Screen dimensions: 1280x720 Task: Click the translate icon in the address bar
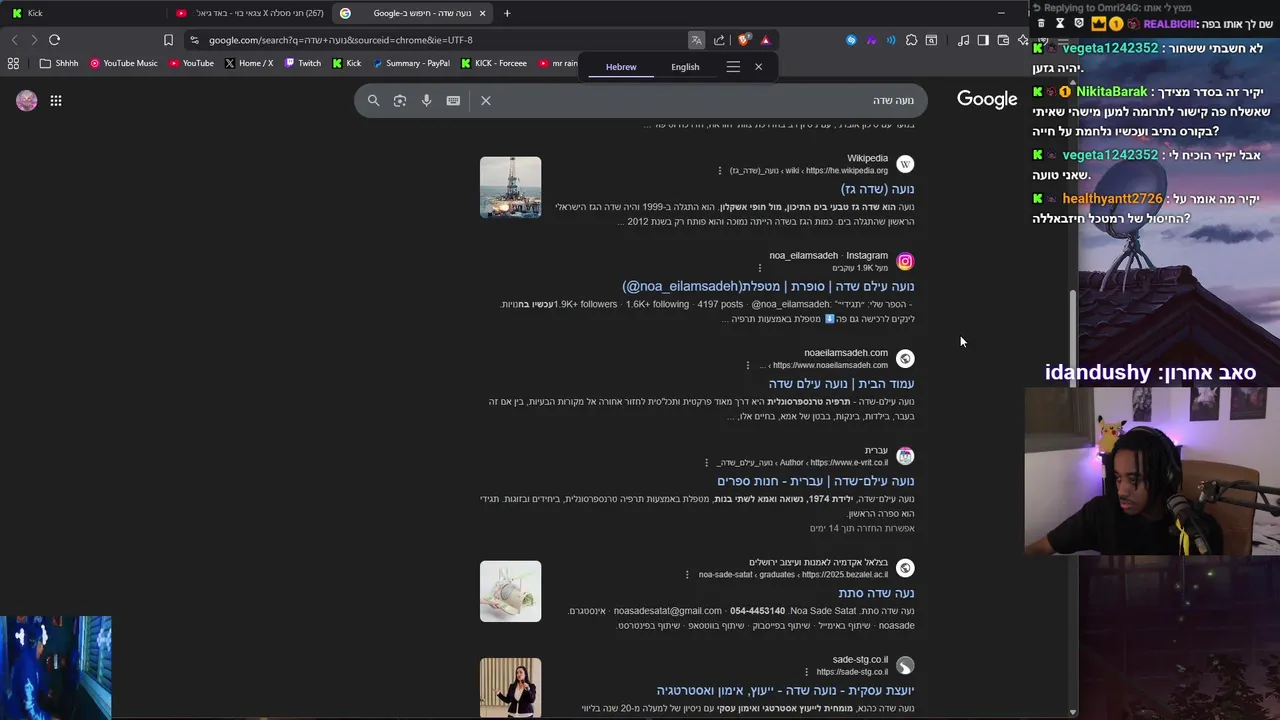(696, 40)
